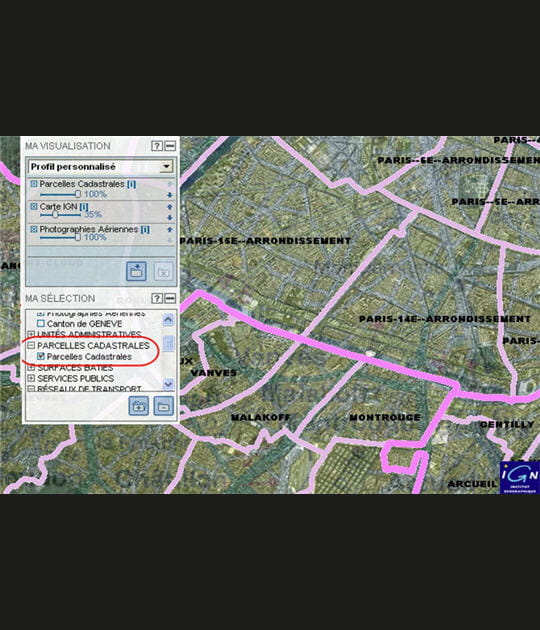This screenshot has width=540, height=630.
Task: Collapse the PARCELLES CADASTRALES category
Action: [x=31, y=345]
